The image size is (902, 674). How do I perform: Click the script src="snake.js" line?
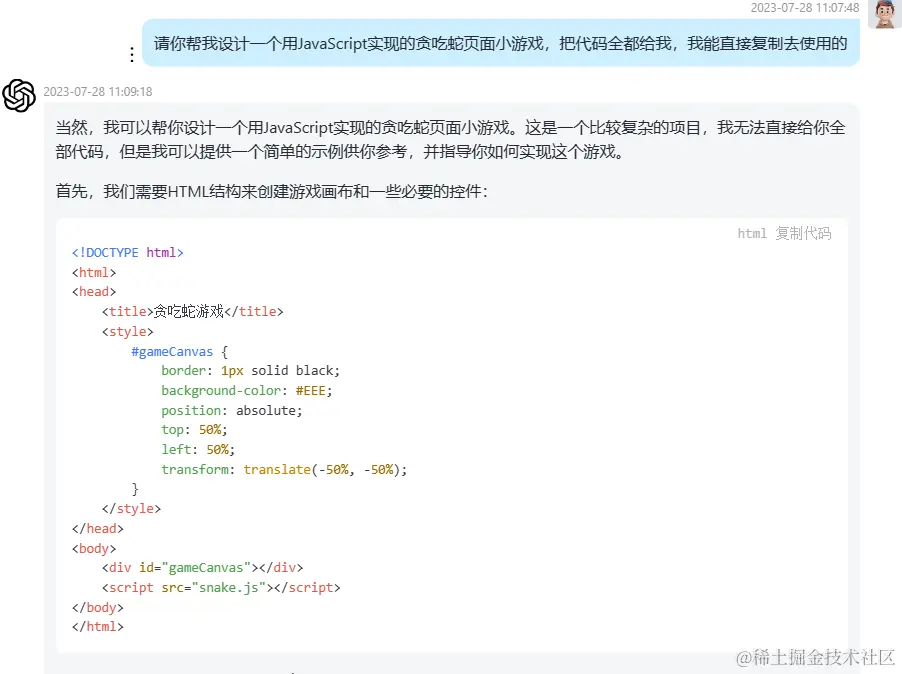(221, 588)
